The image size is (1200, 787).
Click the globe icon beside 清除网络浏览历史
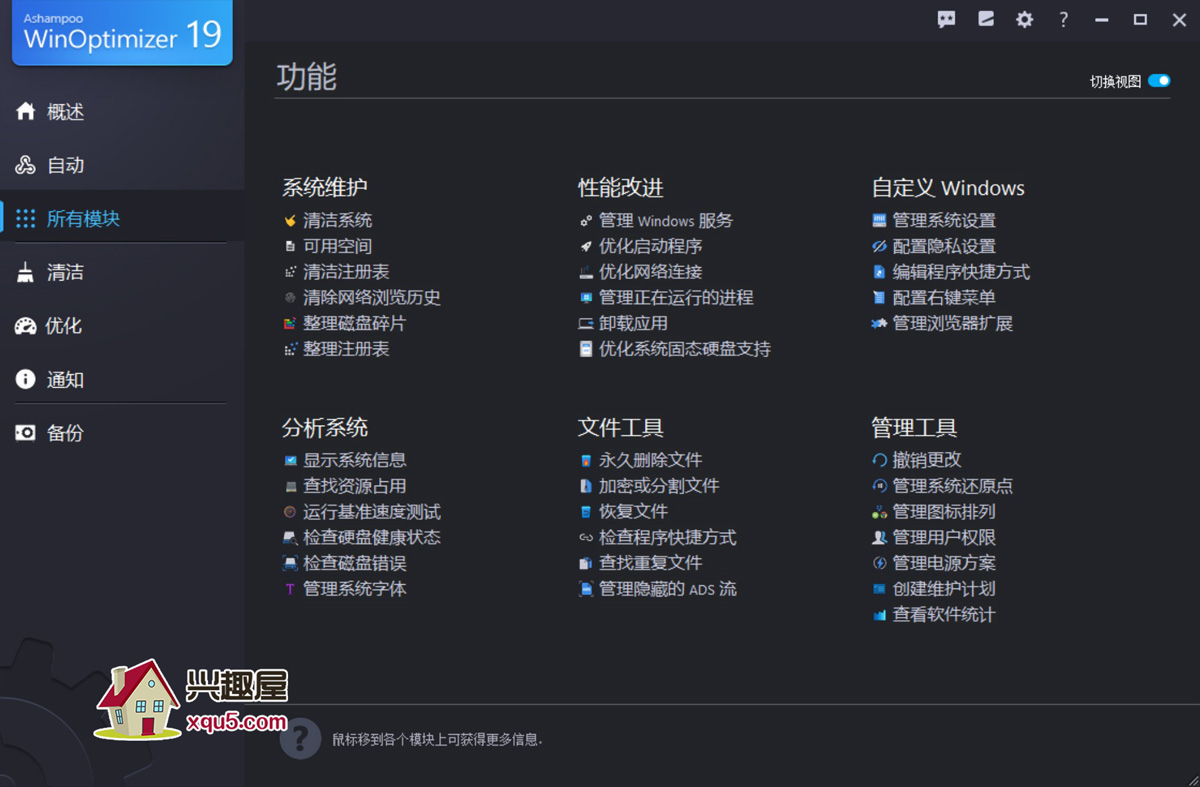[290, 298]
